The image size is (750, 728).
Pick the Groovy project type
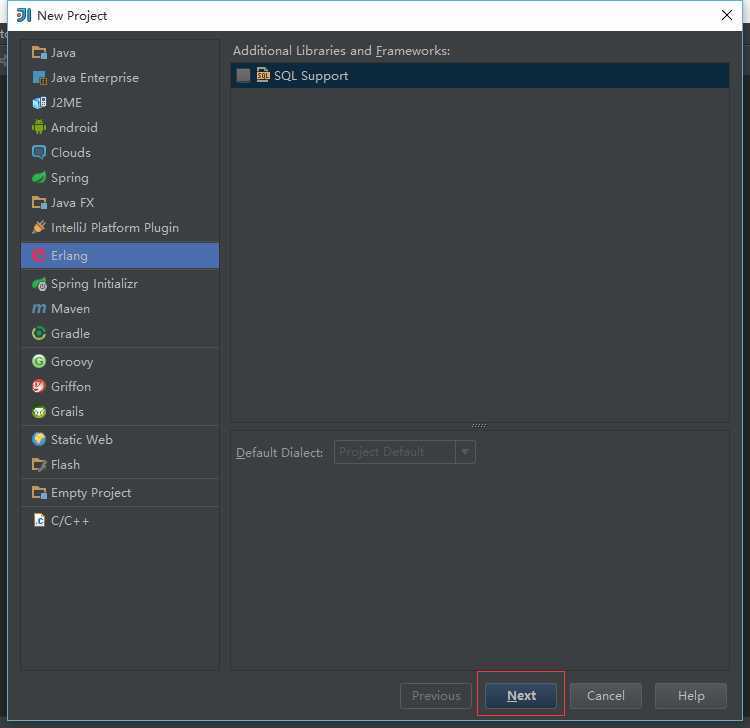coord(120,361)
